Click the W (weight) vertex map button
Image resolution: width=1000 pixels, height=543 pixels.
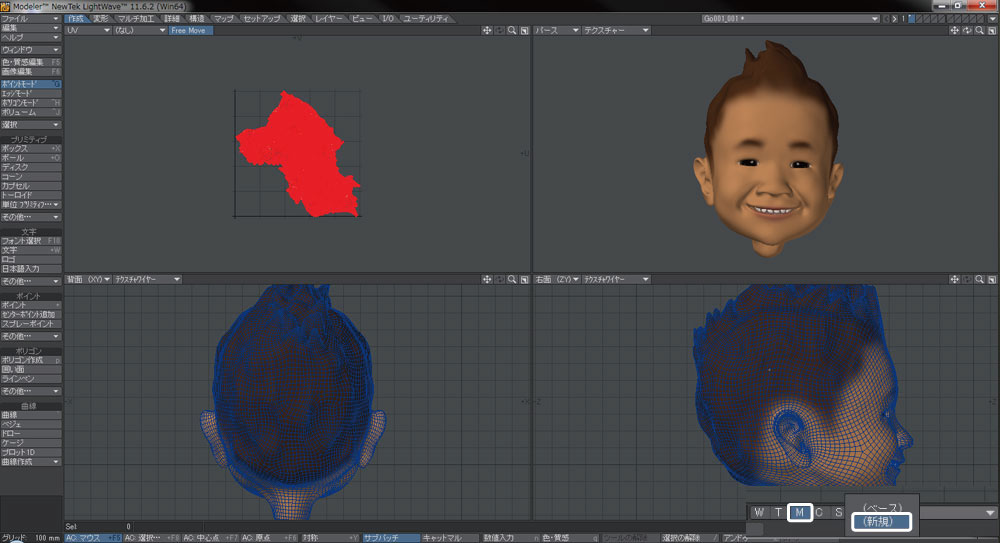pyautogui.click(x=759, y=513)
